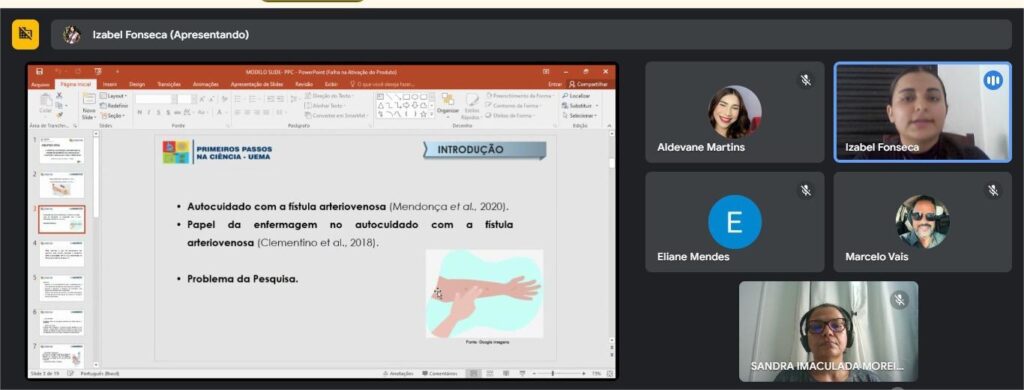Viewport: 1024px width, 390px height.
Task: Click the PowerPoint save icon
Action: click(x=40, y=71)
